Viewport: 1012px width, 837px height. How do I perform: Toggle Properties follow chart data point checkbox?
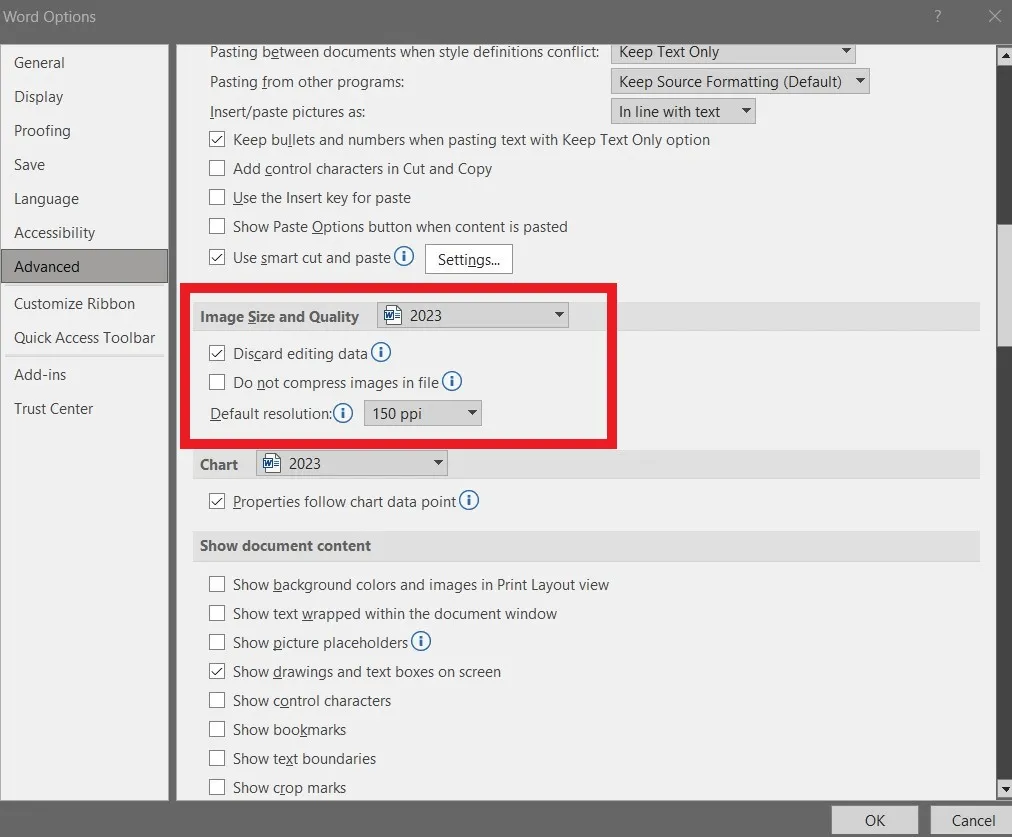pyautogui.click(x=217, y=501)
